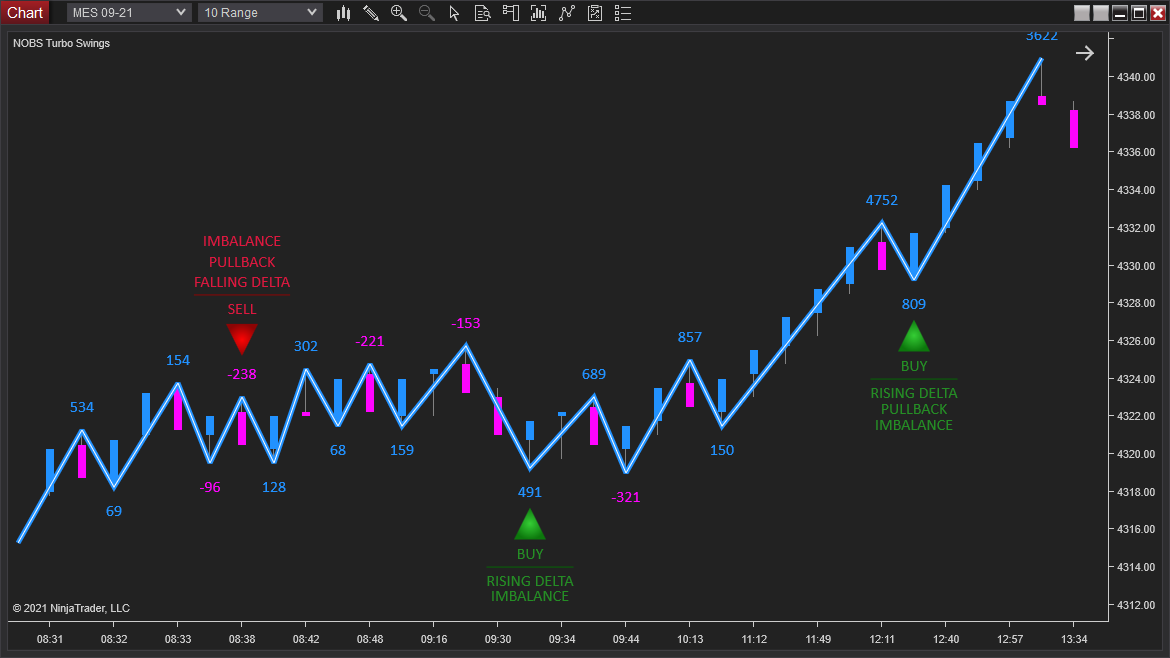Open the data box icon
The height and width of the screenshot is (658, 1170).
pyautogui.click(x=483, y=13)
